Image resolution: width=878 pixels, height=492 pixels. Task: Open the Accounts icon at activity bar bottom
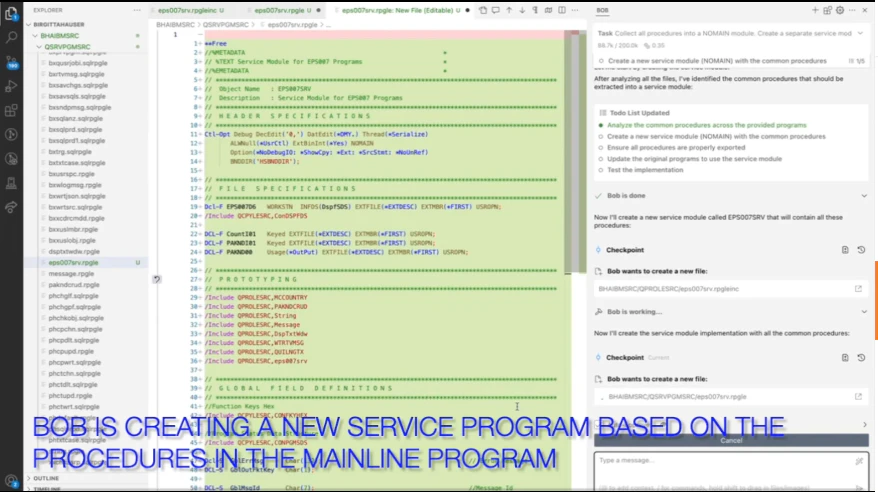[x=11, y=480]
